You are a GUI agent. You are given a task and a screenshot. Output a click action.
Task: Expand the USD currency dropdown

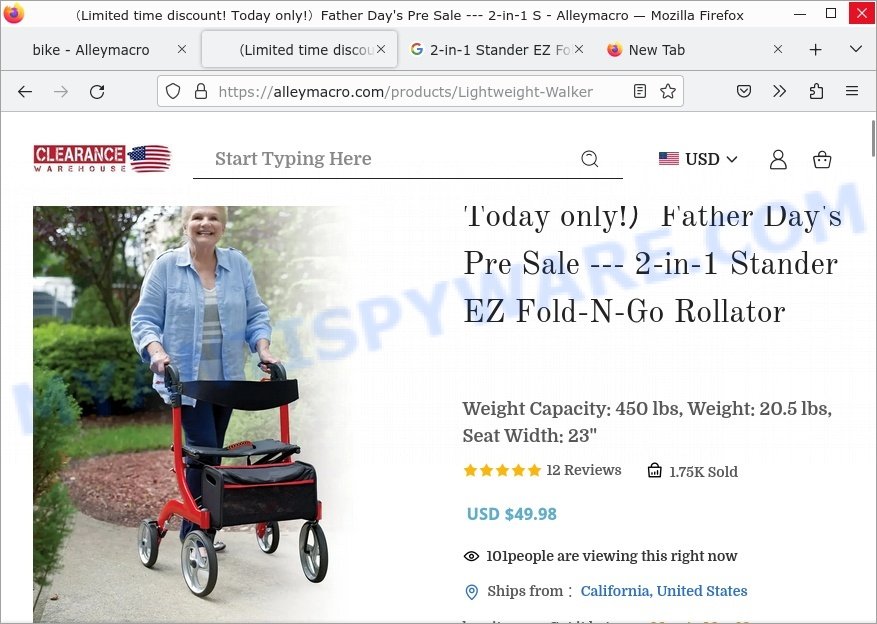698,159
